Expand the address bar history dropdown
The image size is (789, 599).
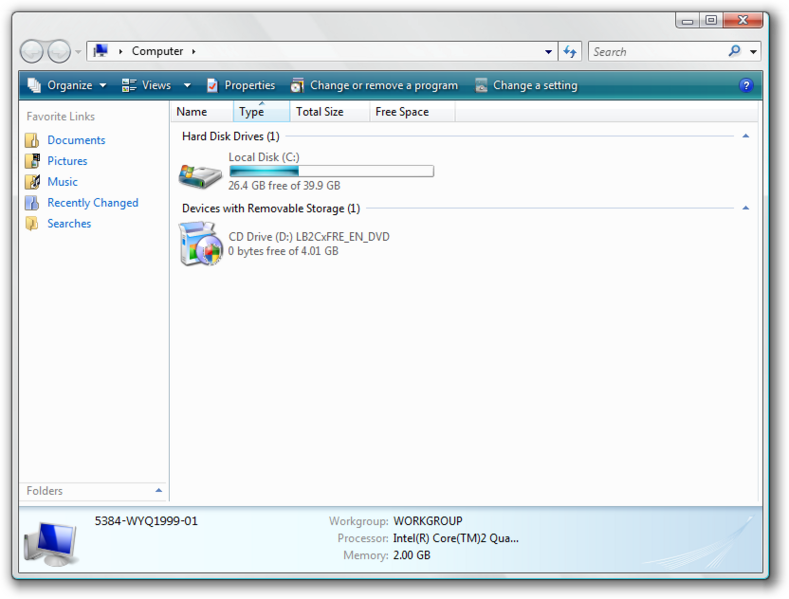coord(548,51)
